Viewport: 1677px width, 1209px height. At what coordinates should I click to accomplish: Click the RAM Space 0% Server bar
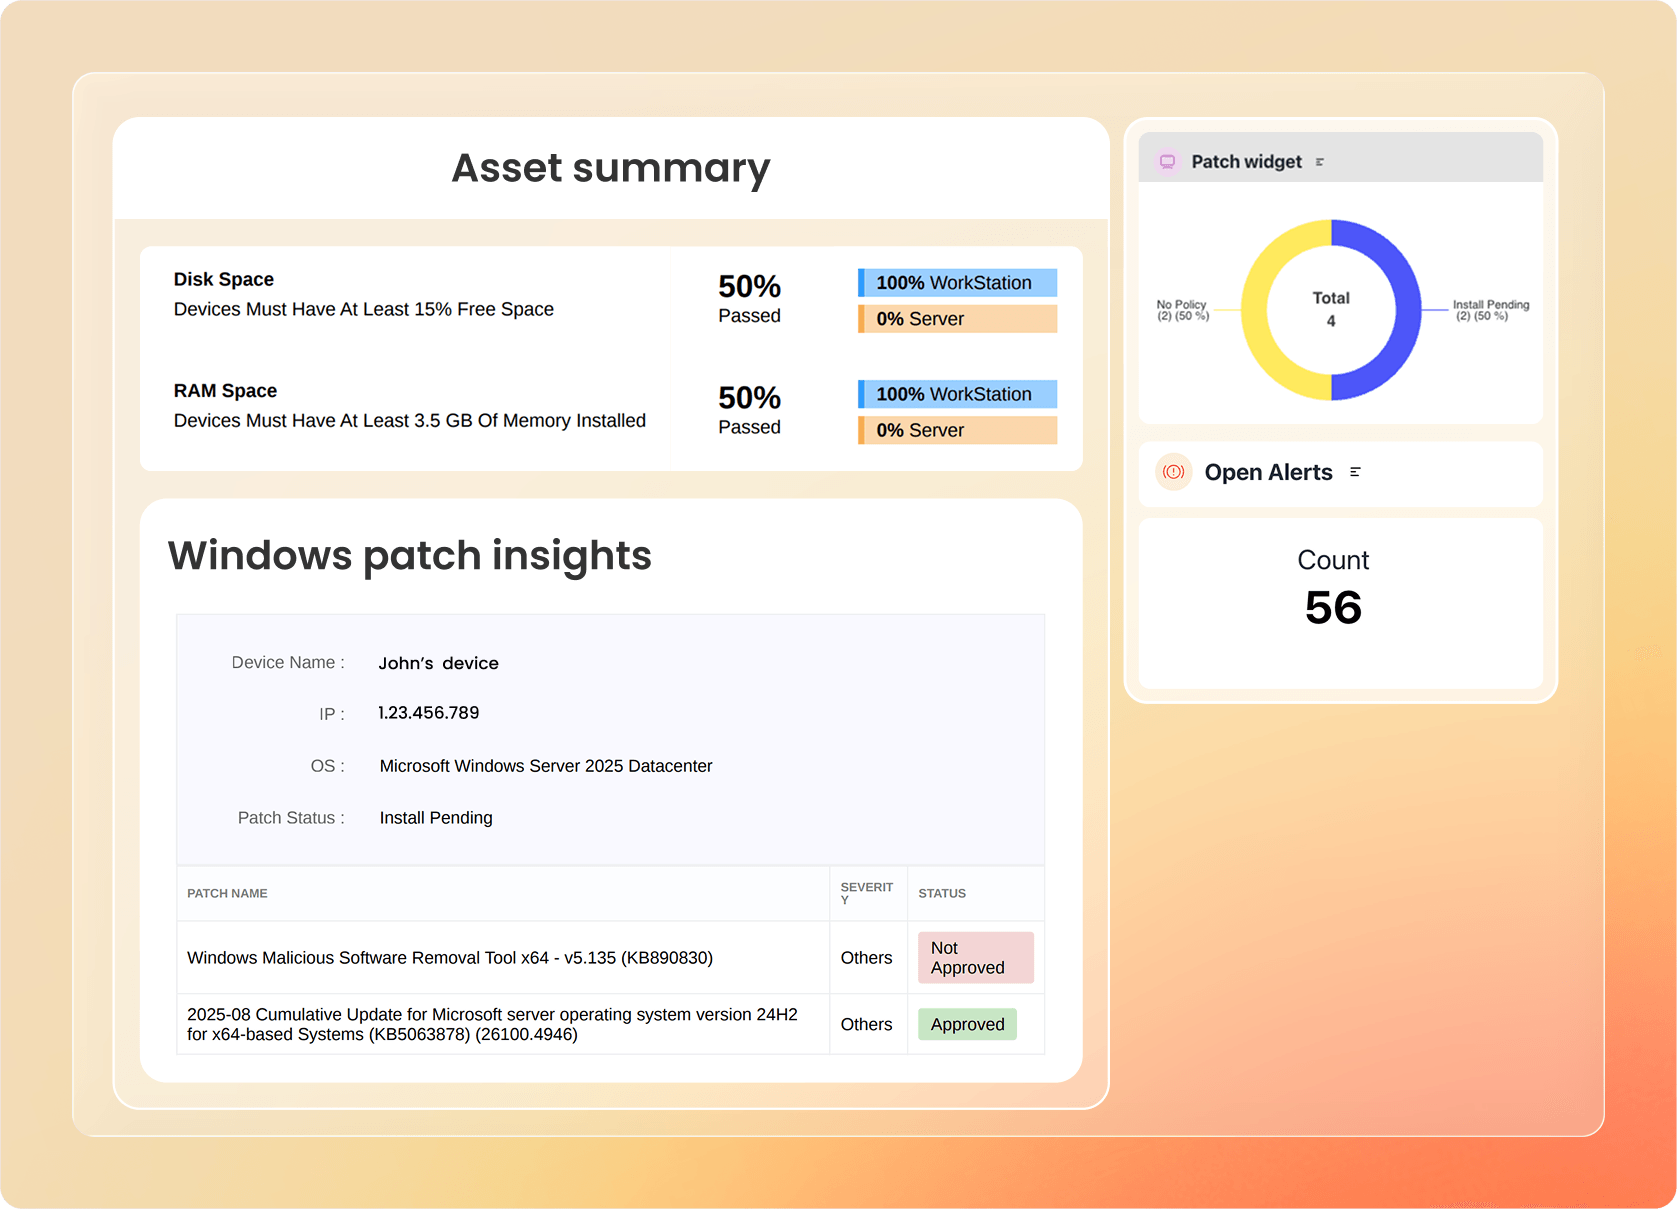[x=957, y=430]
